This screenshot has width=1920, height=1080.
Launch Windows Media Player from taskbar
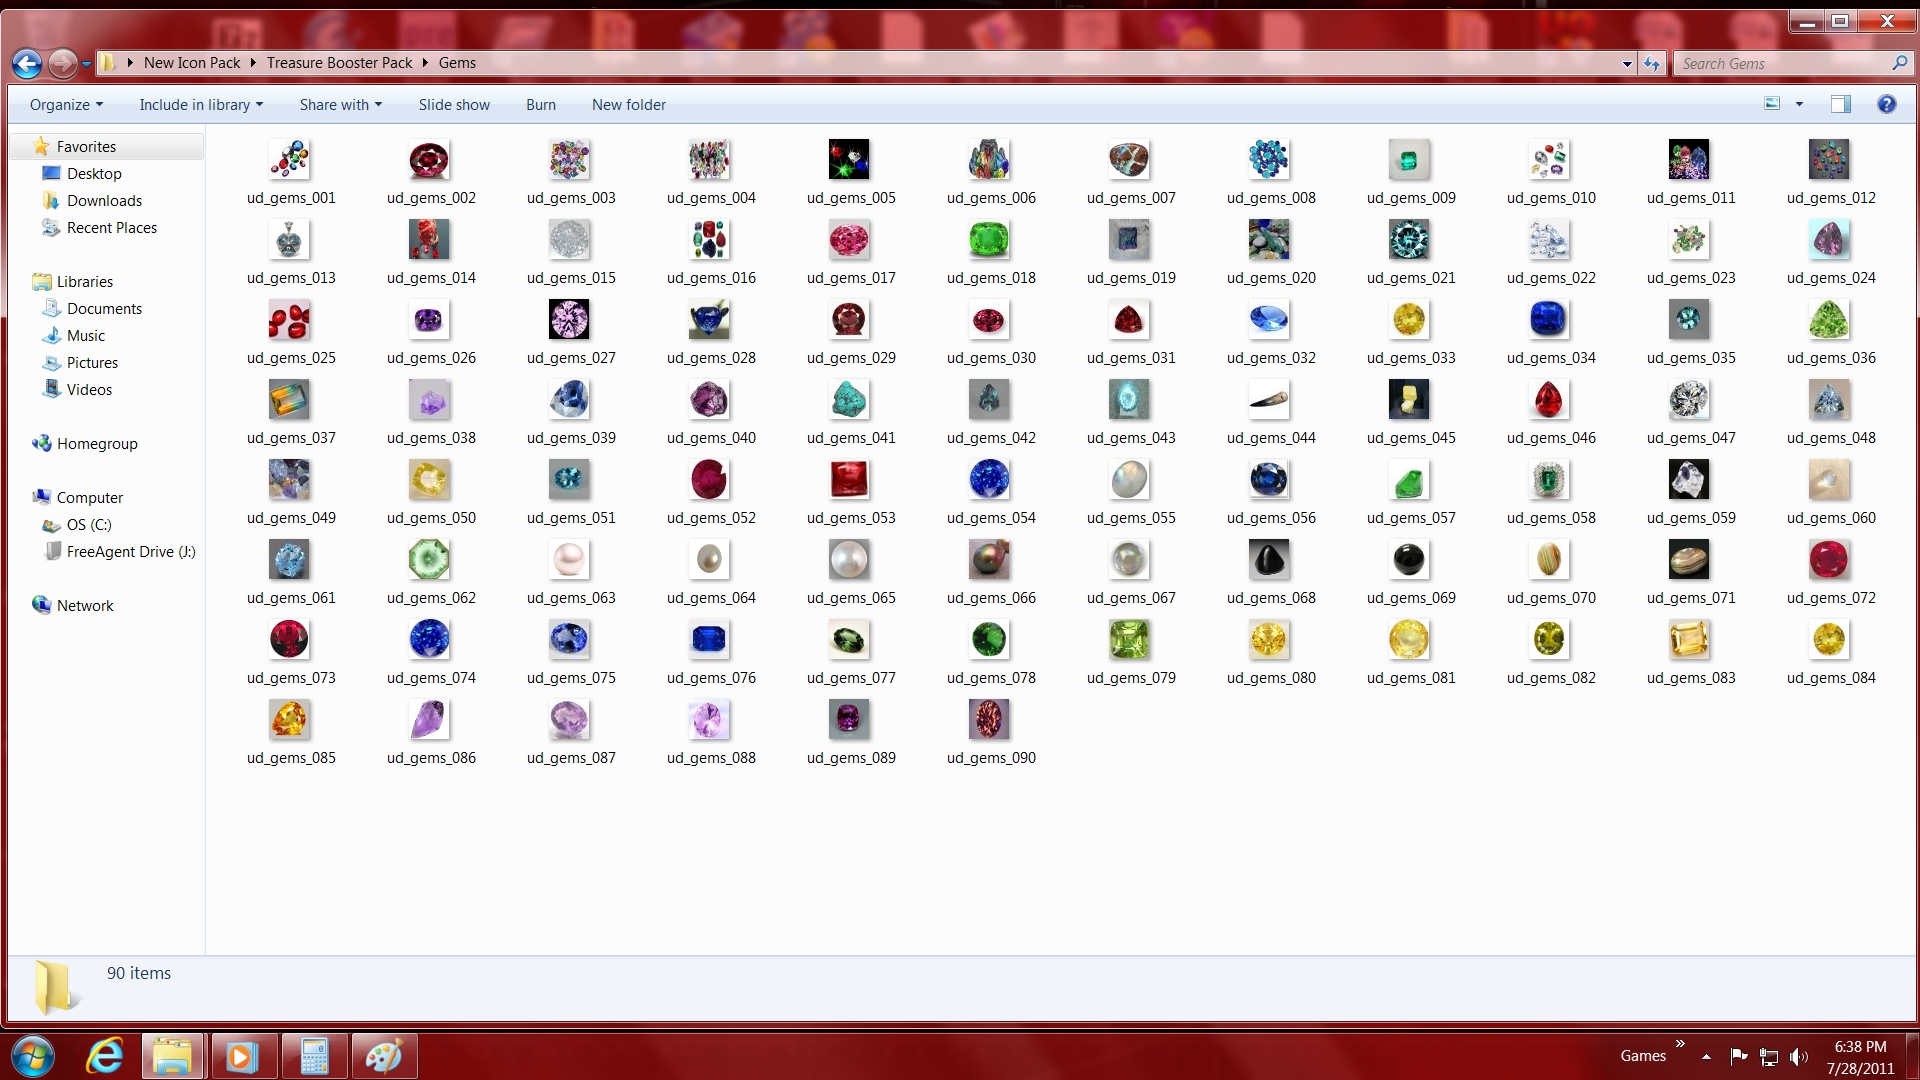pos(241,1056)
